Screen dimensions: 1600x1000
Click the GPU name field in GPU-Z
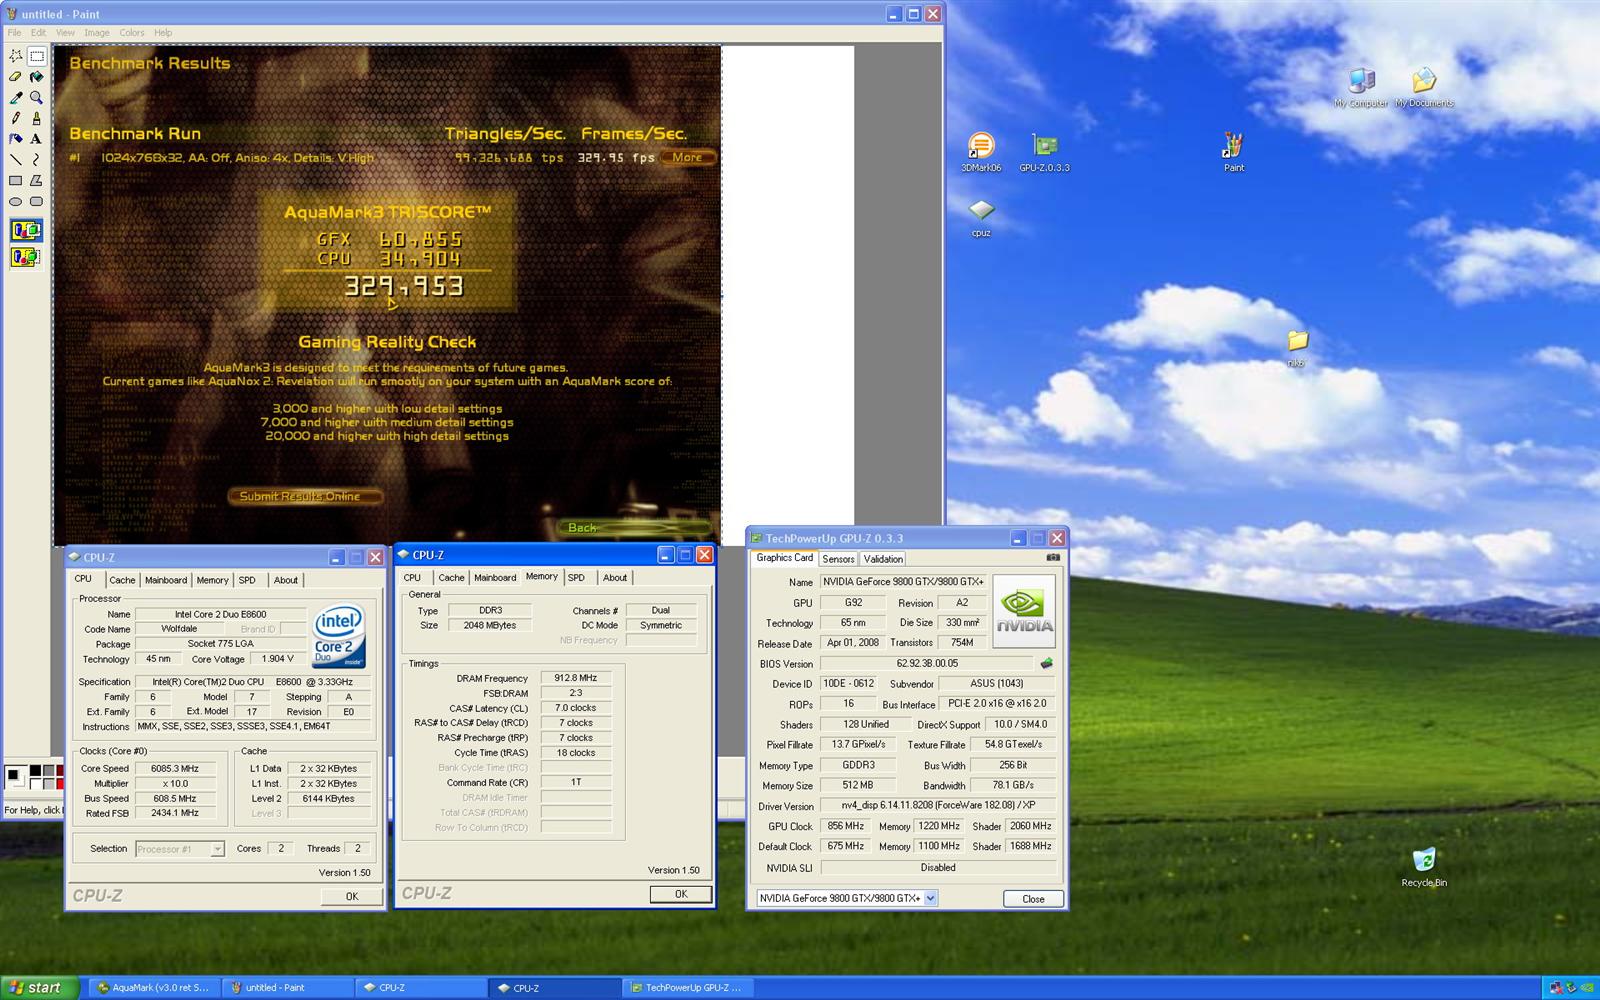pyautogui.click(x=903, y=582)
